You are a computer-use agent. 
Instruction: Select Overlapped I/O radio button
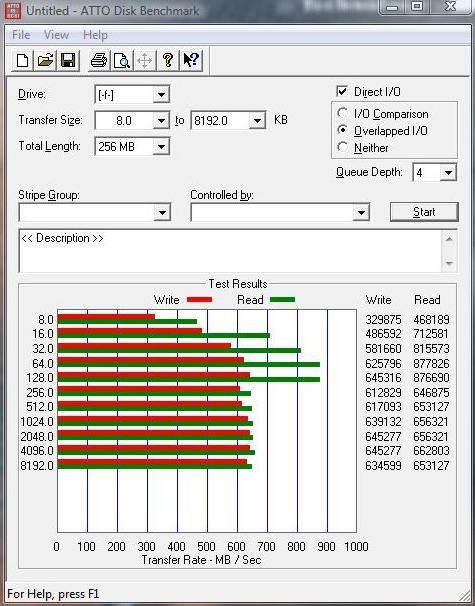[x=342, y=130]
